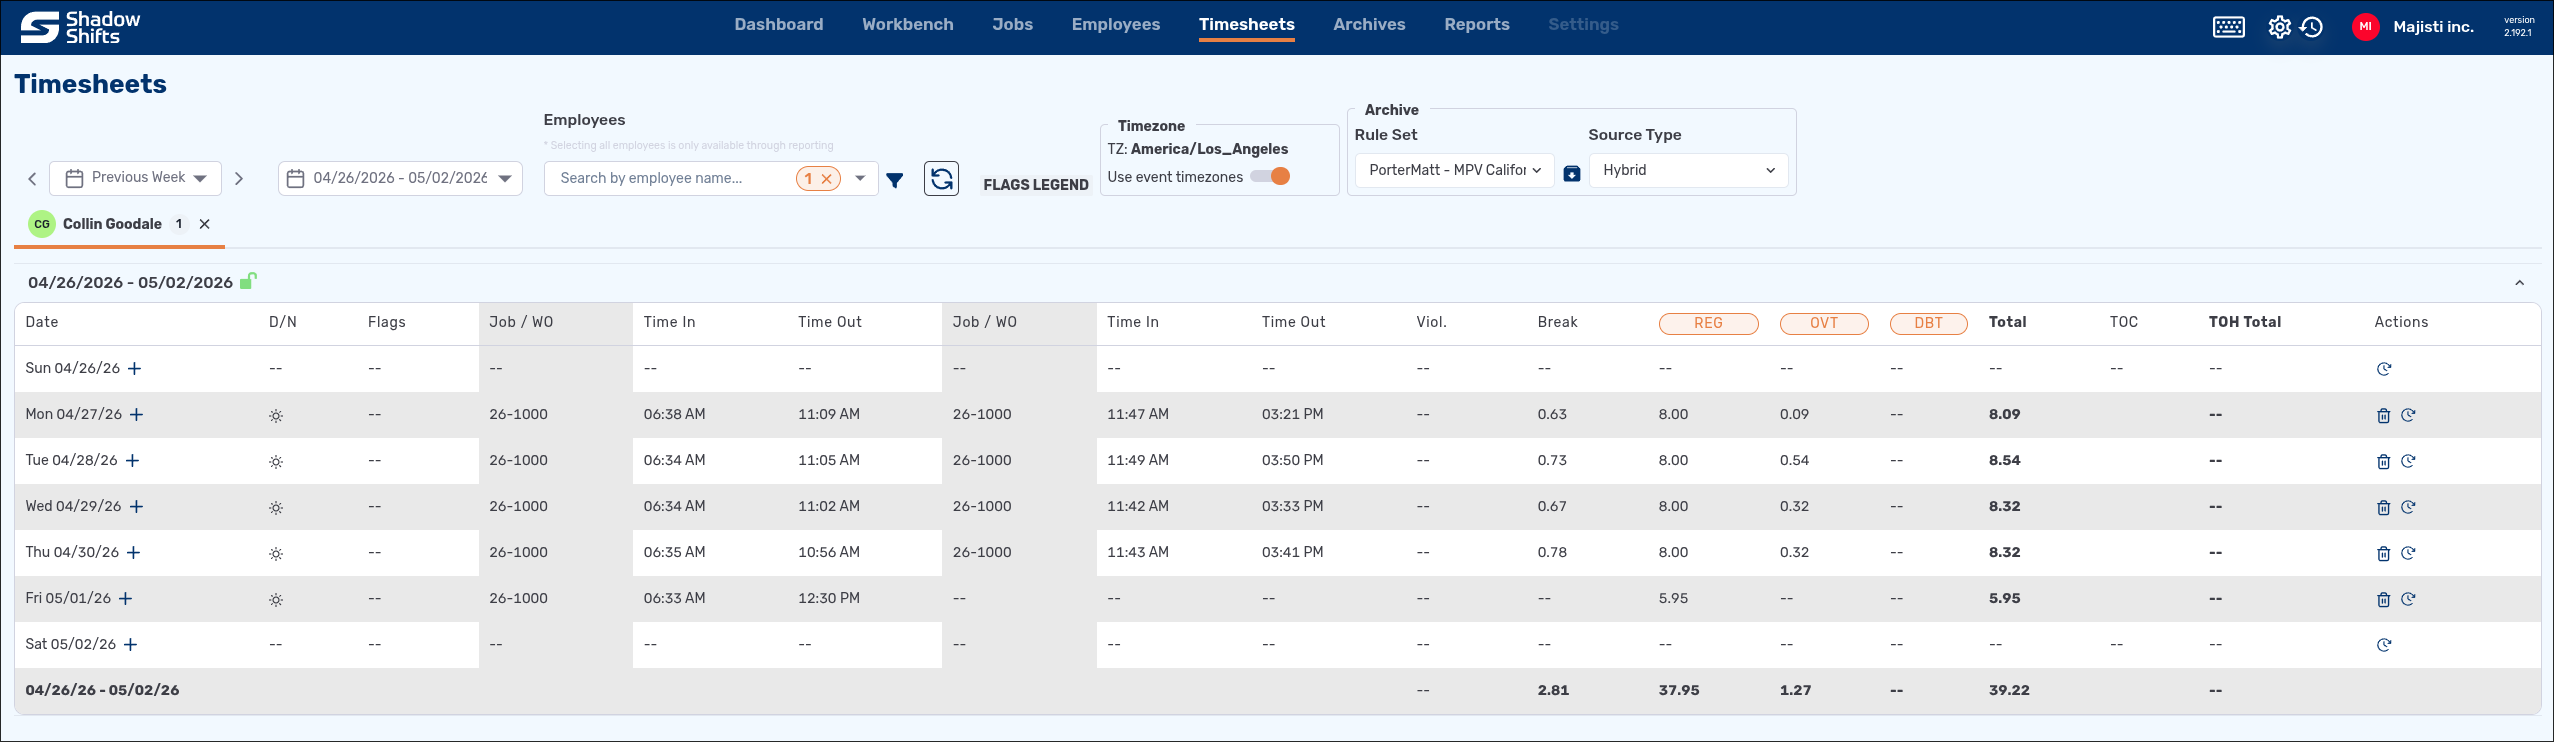
Task: Collapse the week section chevron
Action: click(x=2519, y=283)
